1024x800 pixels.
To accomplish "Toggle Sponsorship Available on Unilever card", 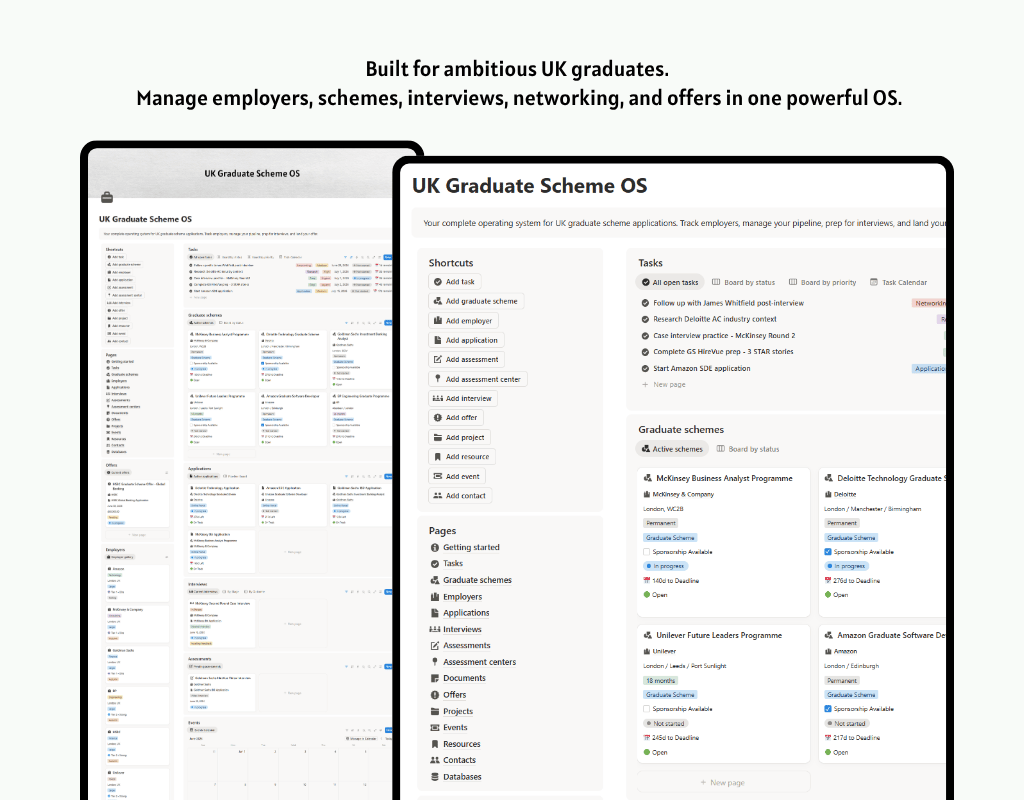I will [x=647, y=709].
